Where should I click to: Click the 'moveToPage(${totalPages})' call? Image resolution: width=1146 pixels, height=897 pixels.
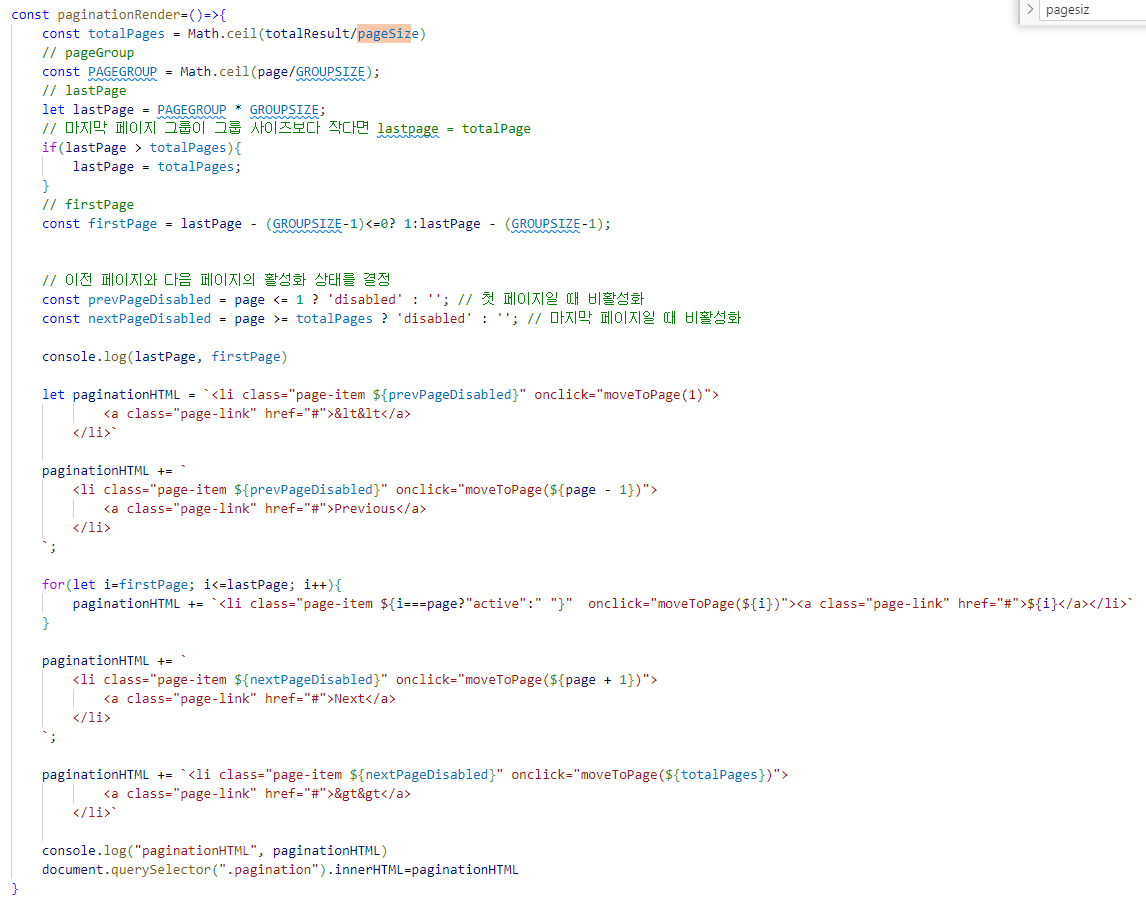pos(677,775)
